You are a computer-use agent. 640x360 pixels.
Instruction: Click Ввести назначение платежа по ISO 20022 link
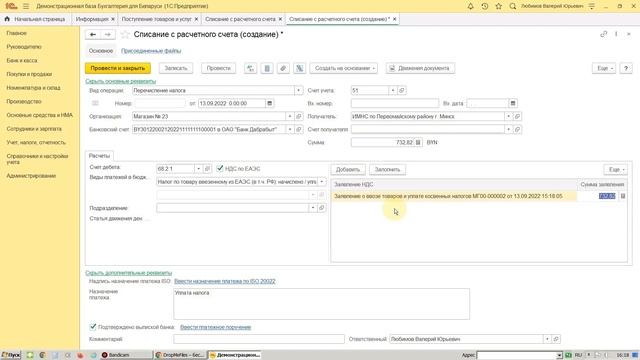coord(224,281)
